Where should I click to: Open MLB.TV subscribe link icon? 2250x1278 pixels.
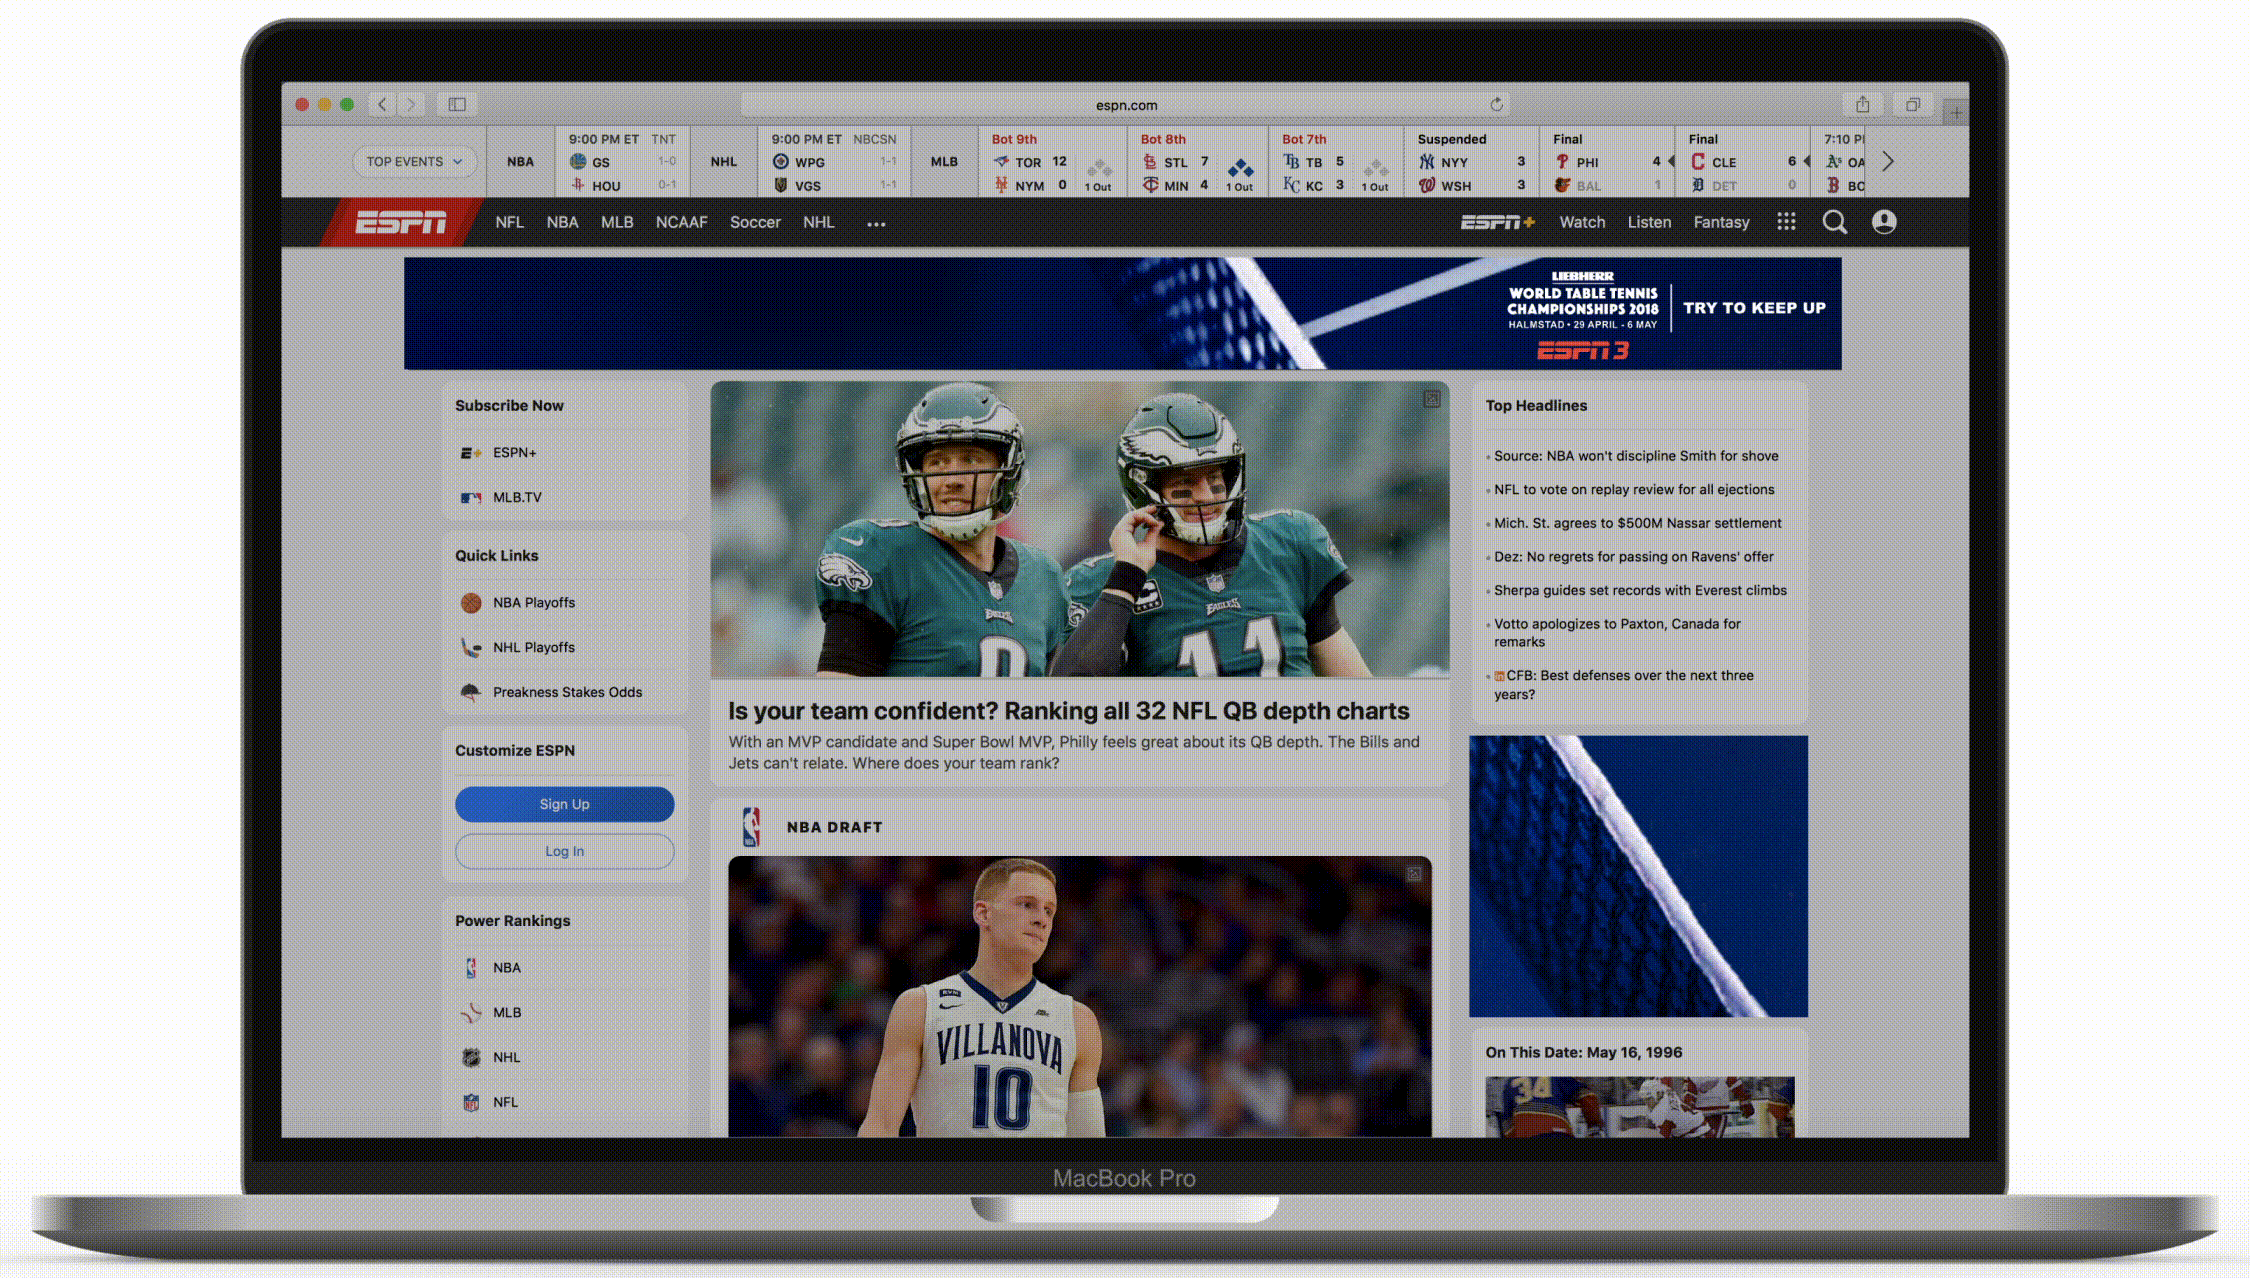coord(470,497)
